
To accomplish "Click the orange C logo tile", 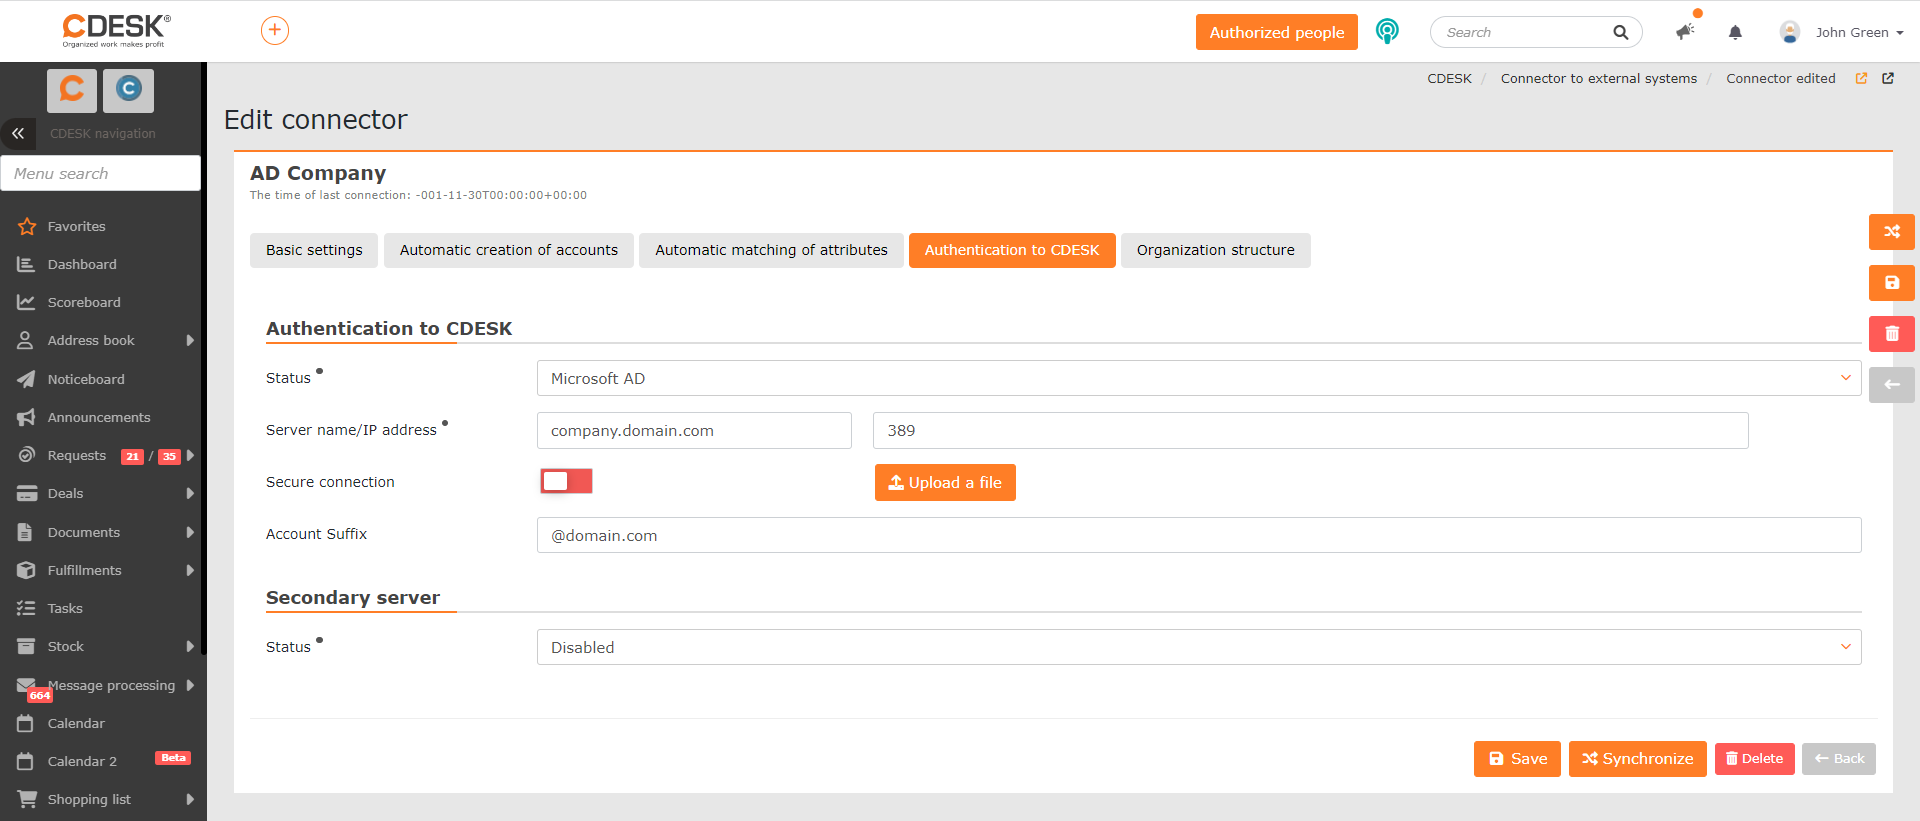I will click(x=72, y=90).
